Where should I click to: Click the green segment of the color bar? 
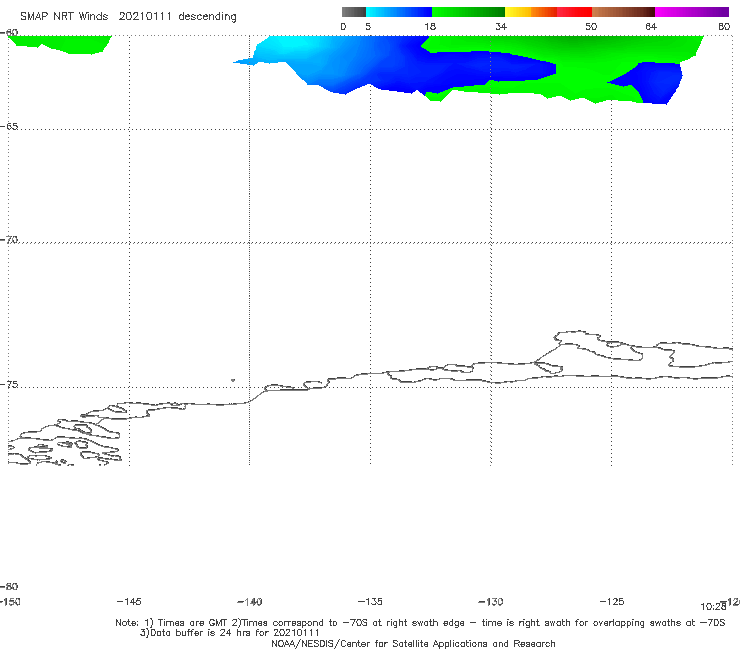tap(468, 12)
